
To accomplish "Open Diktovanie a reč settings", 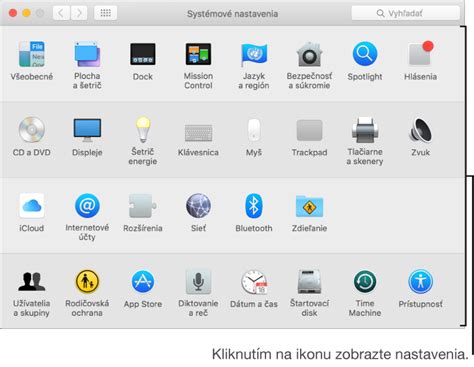I will 198,282.
